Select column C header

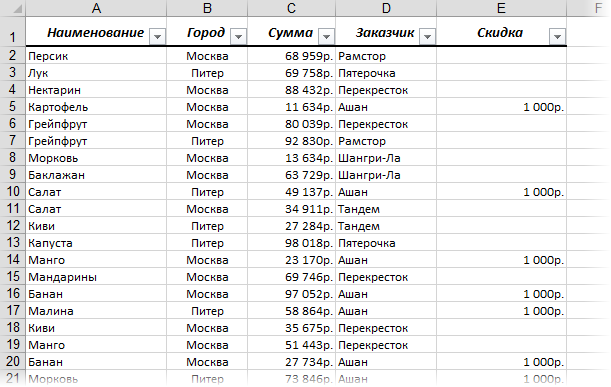[x=291, y=8]
